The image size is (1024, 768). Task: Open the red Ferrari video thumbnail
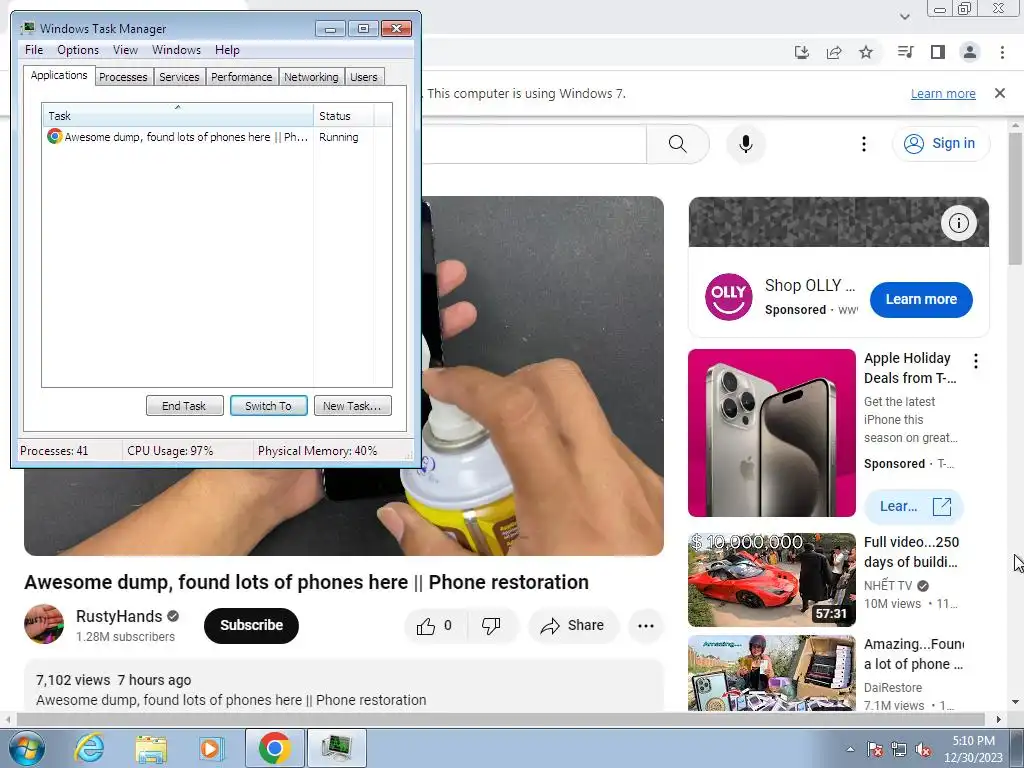(x=772, y=580)
